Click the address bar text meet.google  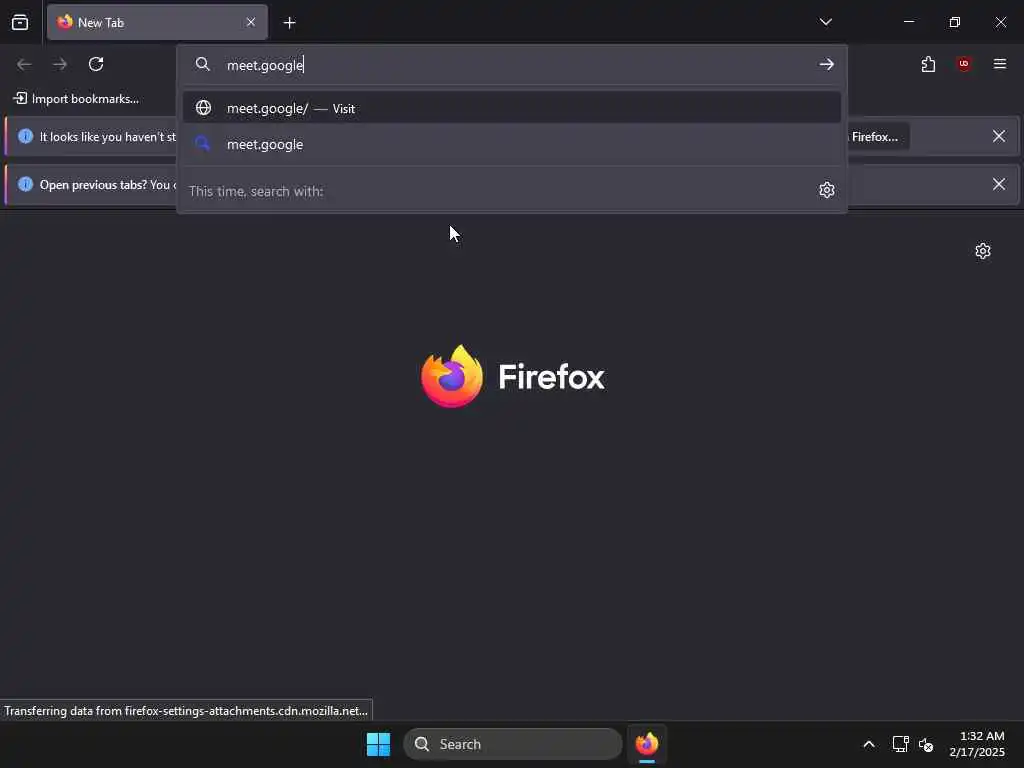[x=264, y=65]
